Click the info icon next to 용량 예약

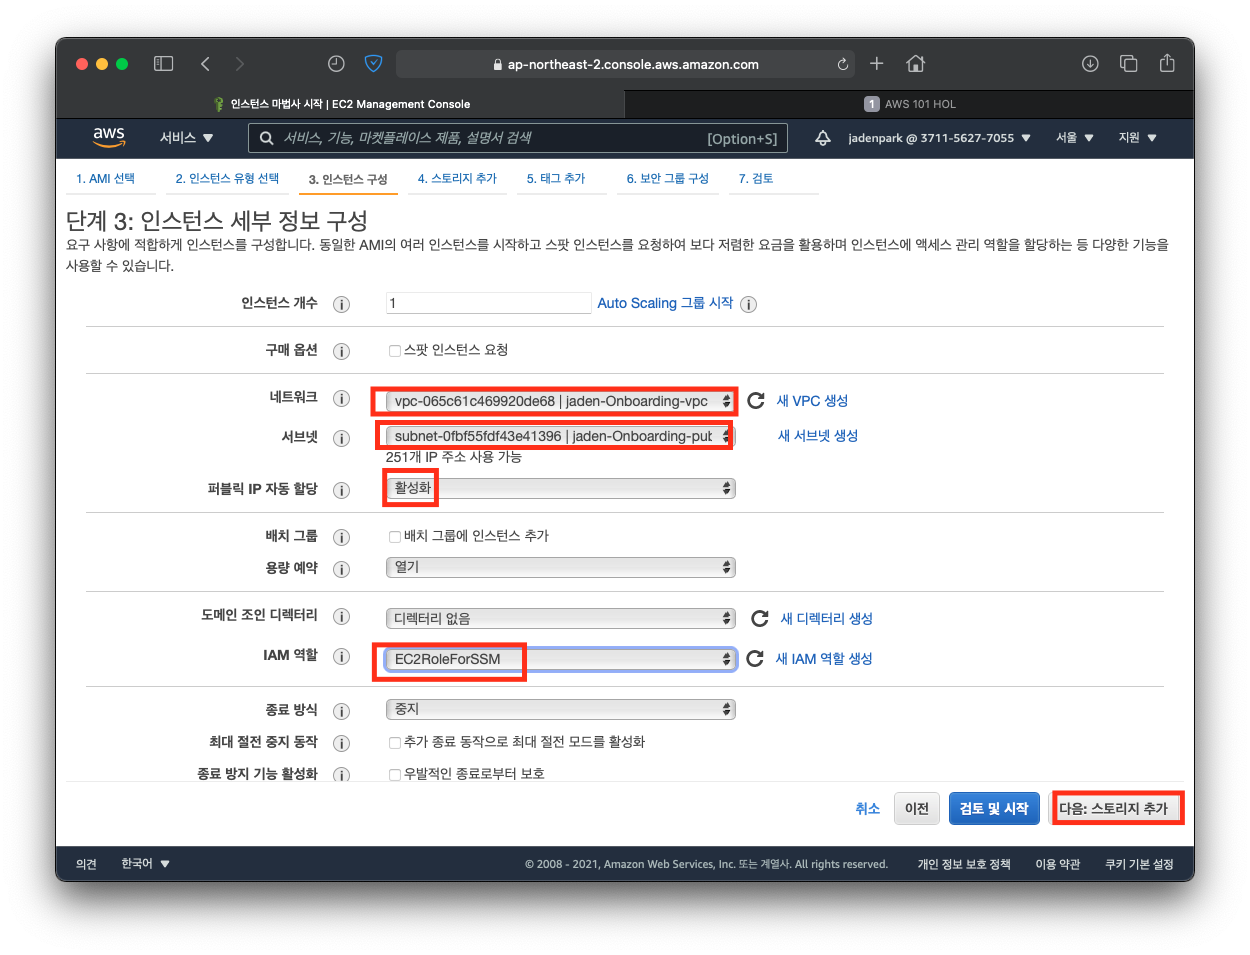pos(341,569)
